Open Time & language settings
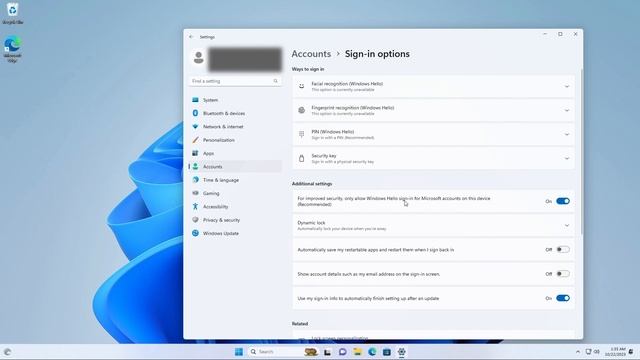The width and height of the screenshot is (640, 360). click(235, 180)
